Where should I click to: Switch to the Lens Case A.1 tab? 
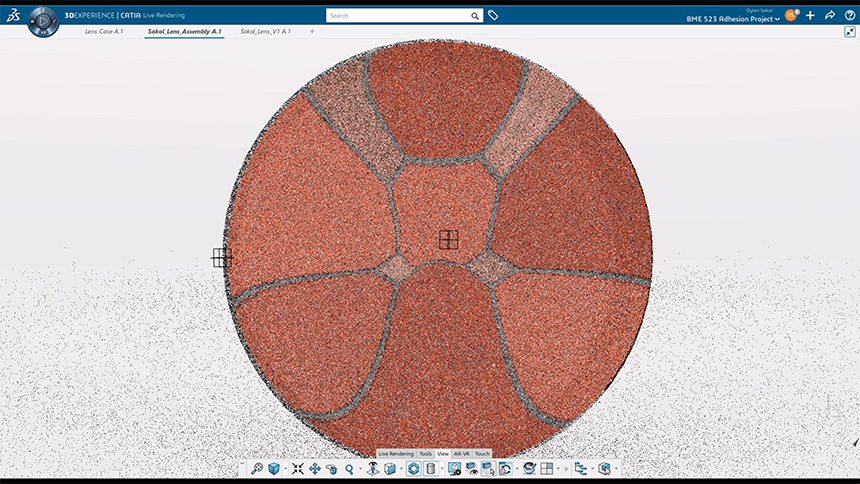pyautogui.click(x=104, y=32)
